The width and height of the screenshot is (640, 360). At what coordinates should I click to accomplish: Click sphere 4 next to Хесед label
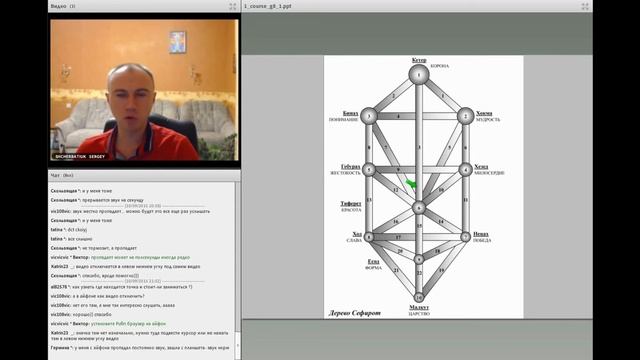[465, 169]
